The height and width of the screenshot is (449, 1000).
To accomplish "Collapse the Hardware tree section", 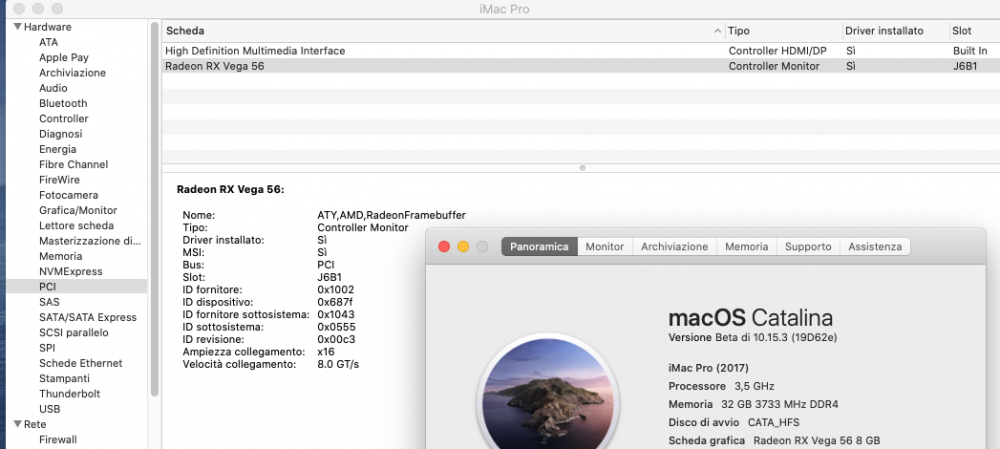I will (x=18, y=27).
